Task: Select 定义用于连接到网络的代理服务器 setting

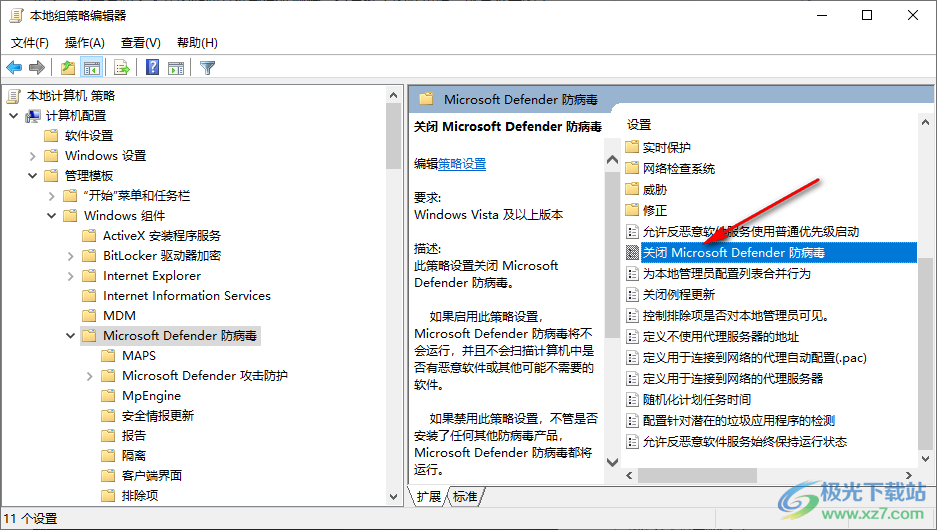Action: (x=733, y=379)
